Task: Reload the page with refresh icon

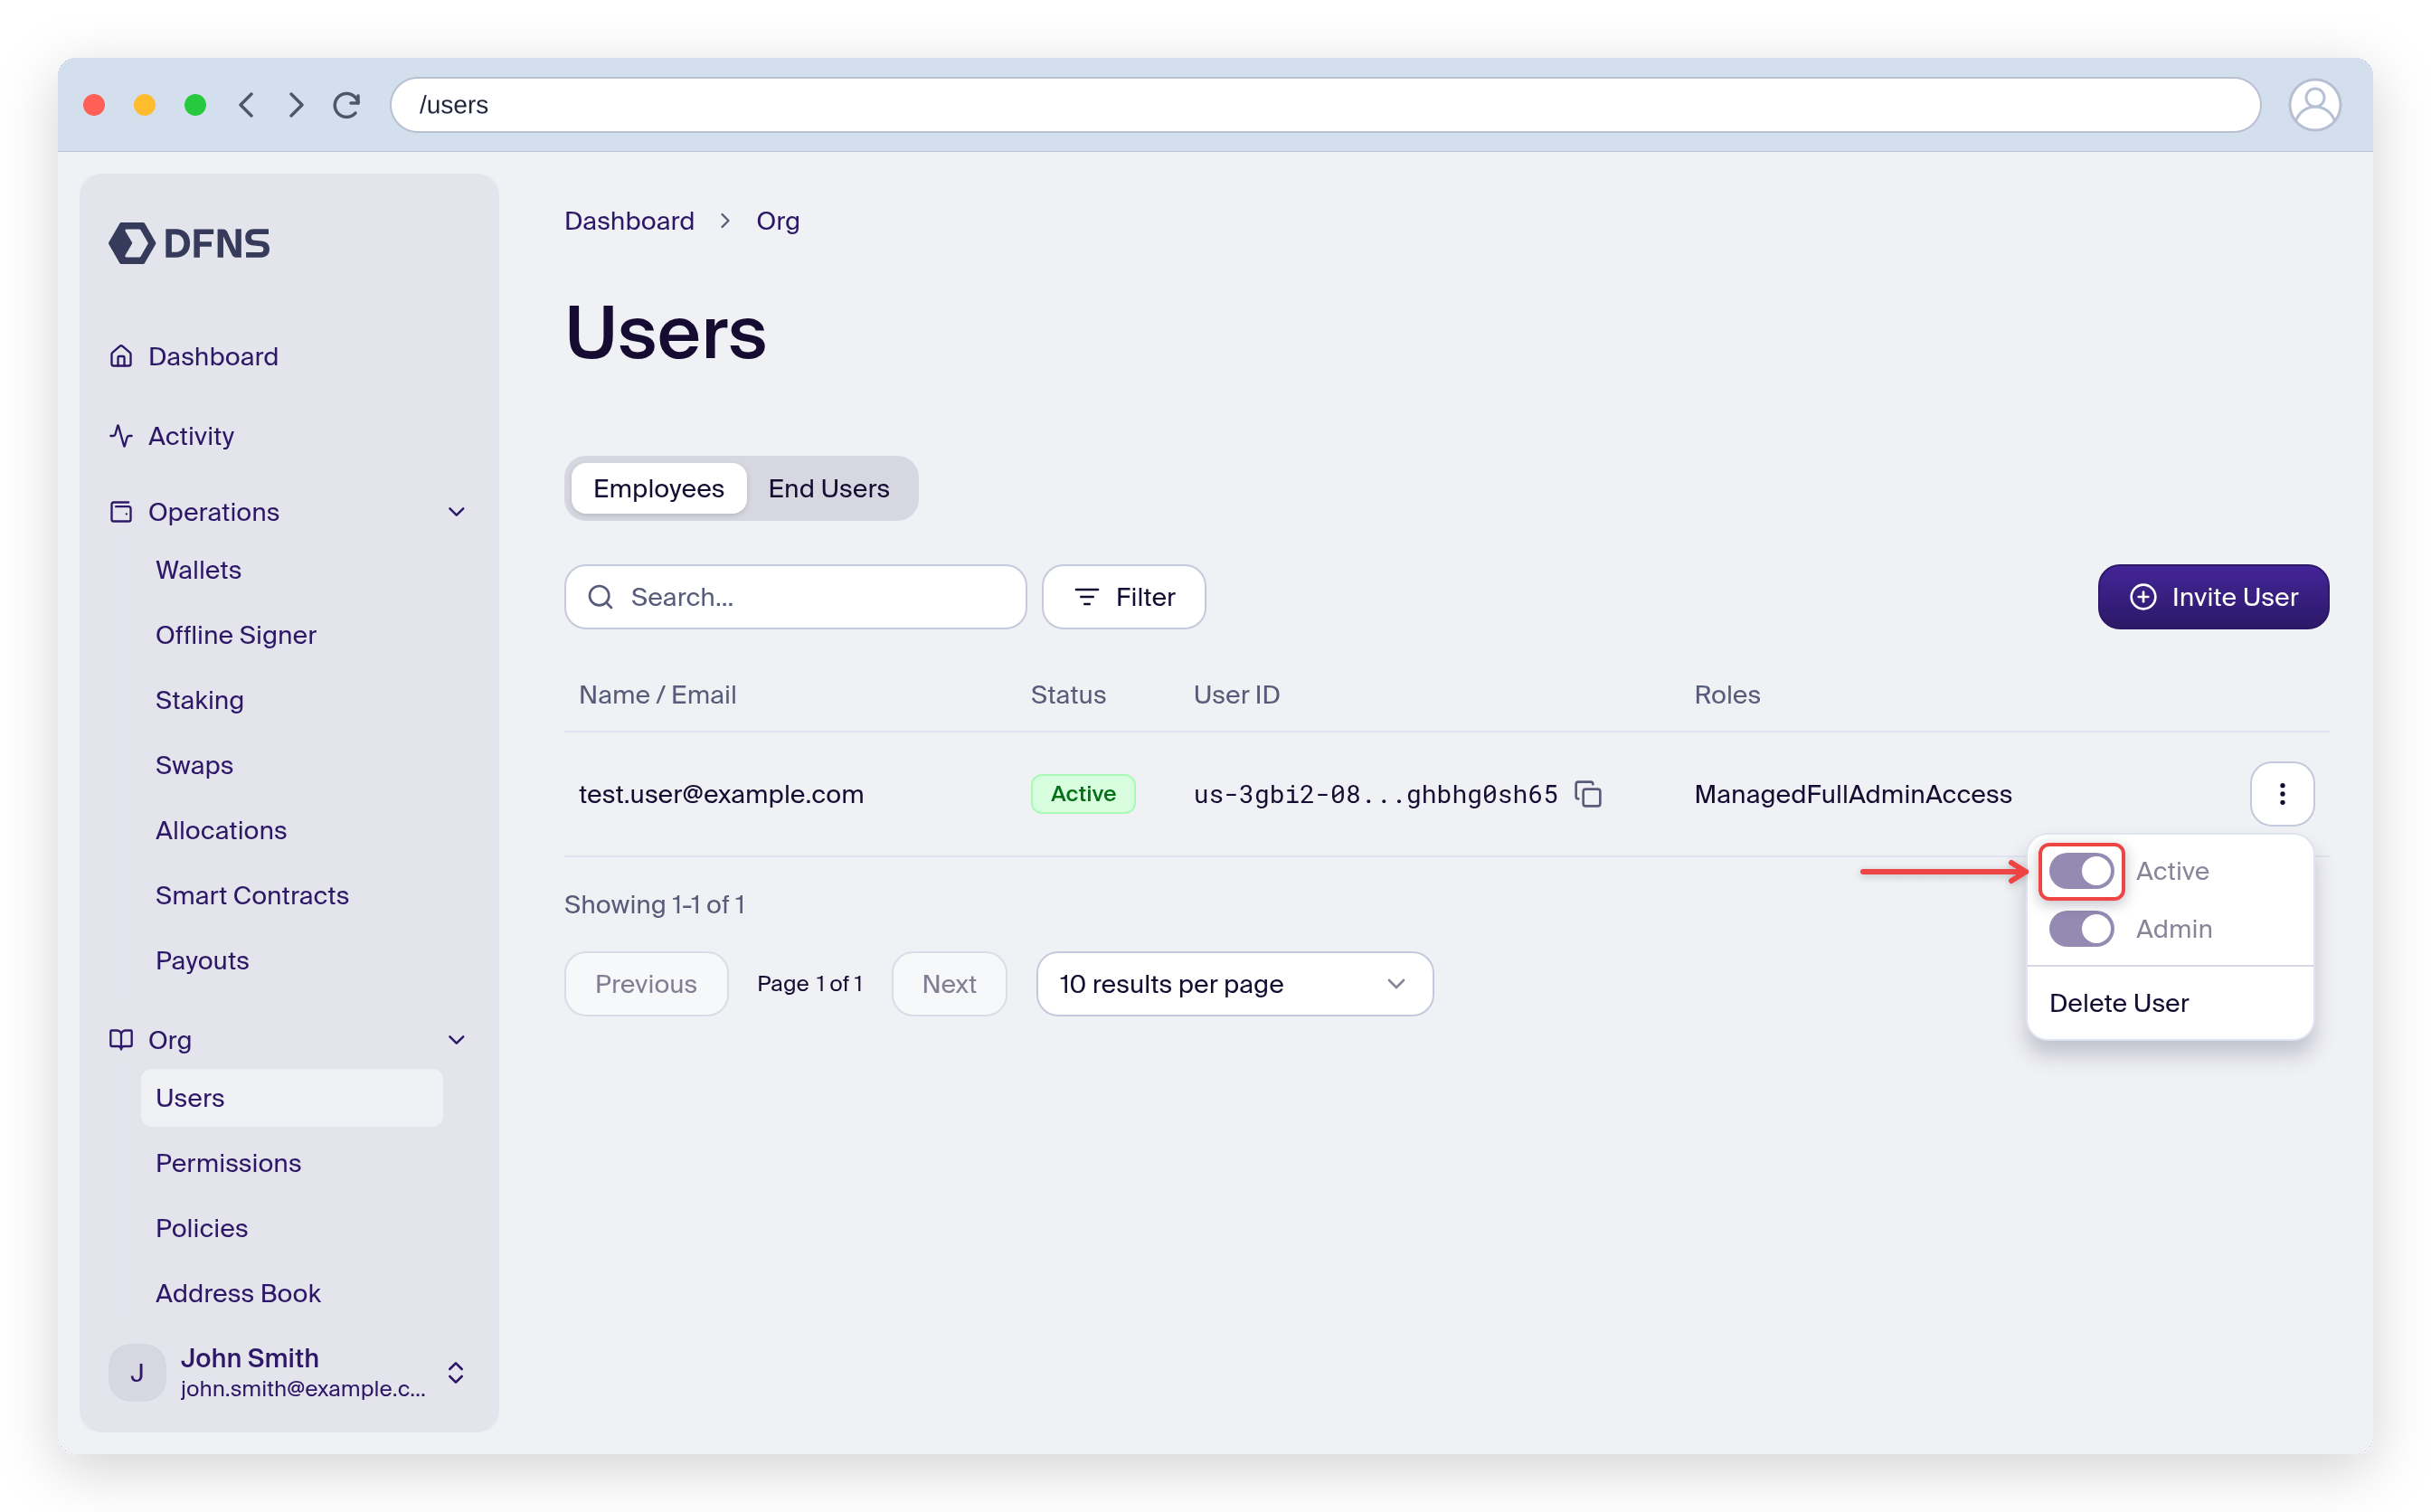Action: tap(347, 105)
